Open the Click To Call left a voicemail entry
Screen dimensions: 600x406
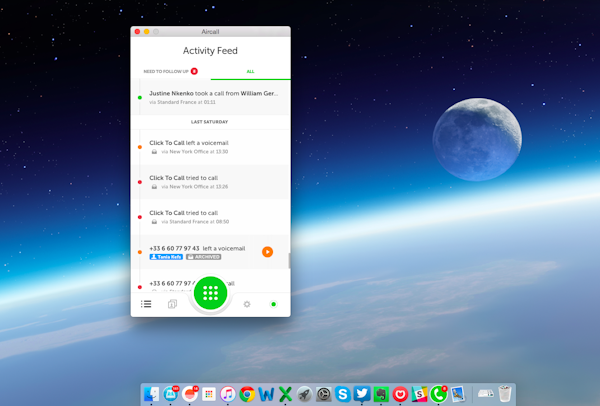[210, 147]
